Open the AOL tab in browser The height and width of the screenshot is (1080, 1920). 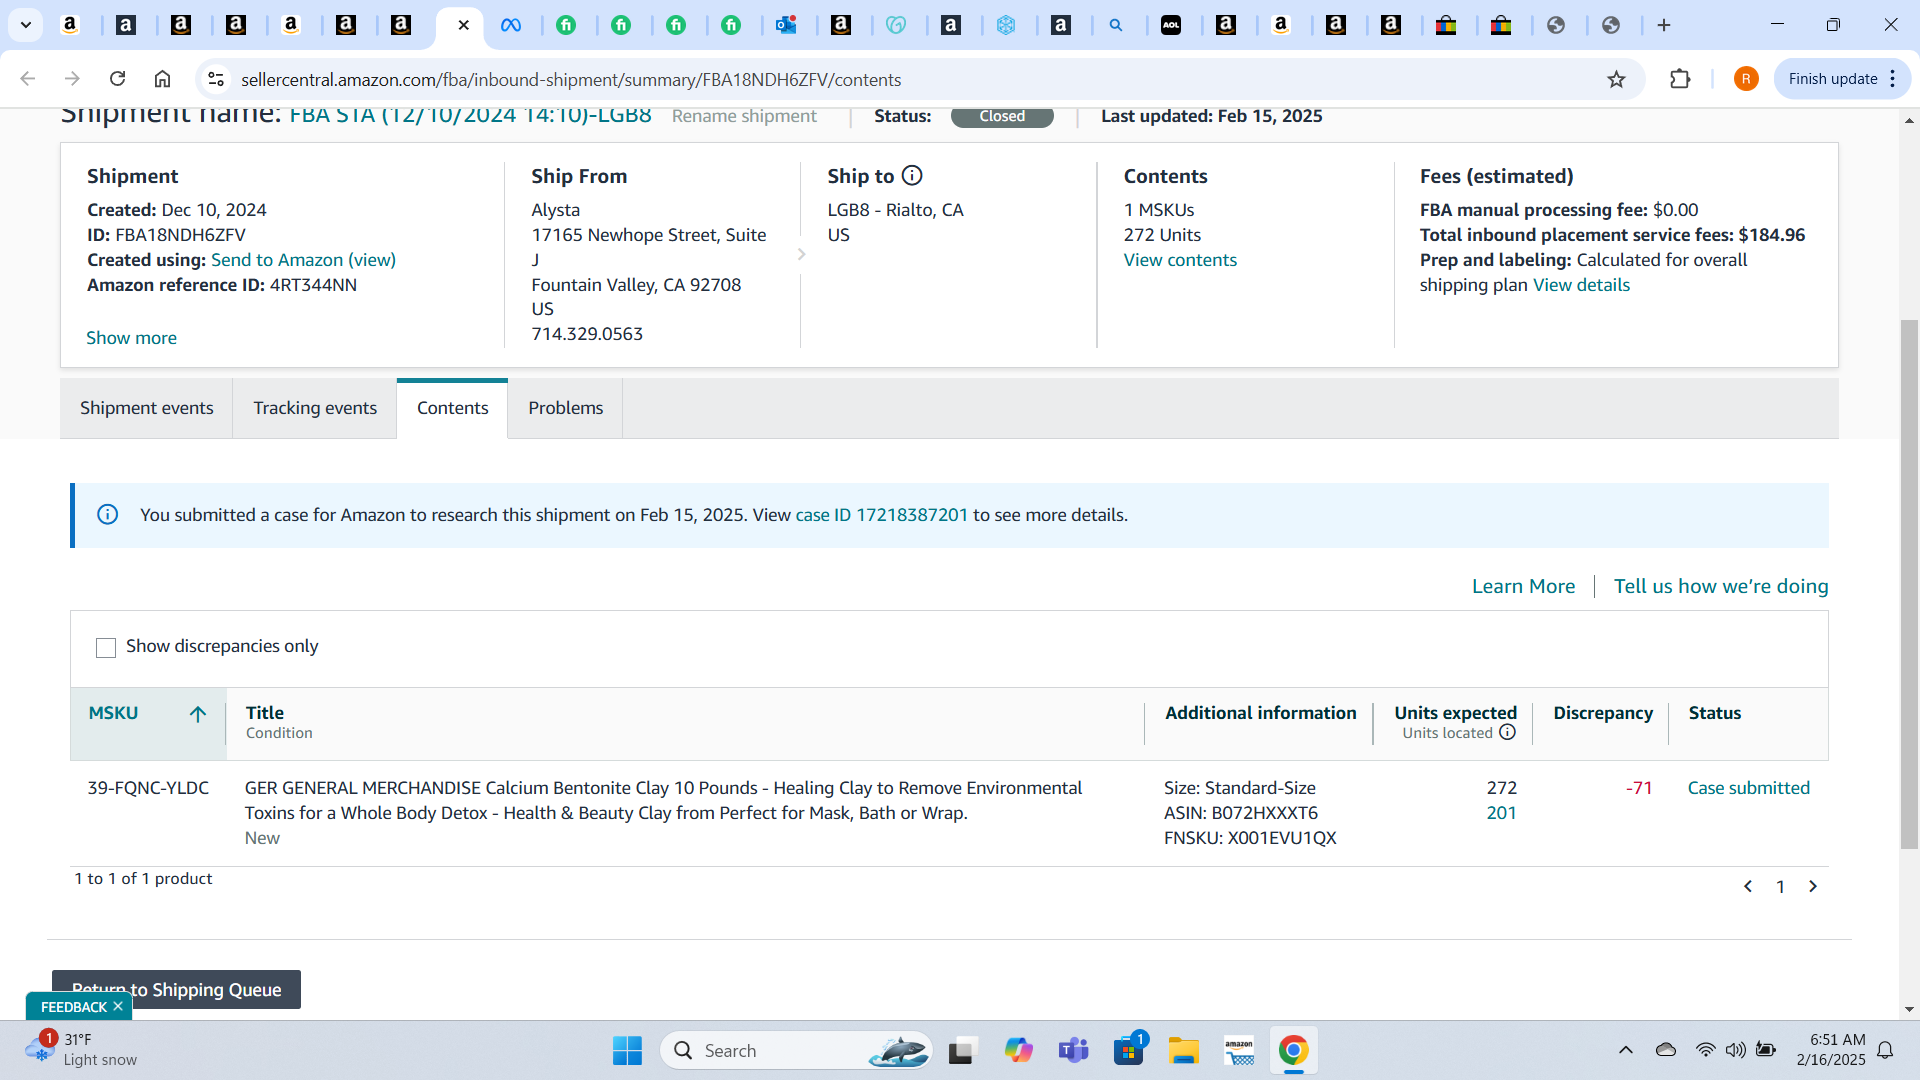point(1171,25)
